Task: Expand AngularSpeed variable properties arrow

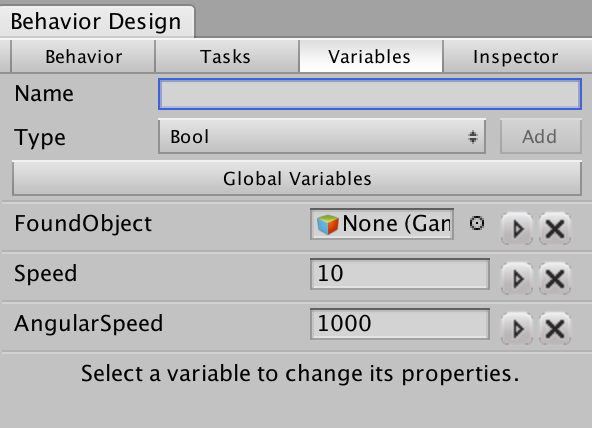Action: click(x=517, y=329)
